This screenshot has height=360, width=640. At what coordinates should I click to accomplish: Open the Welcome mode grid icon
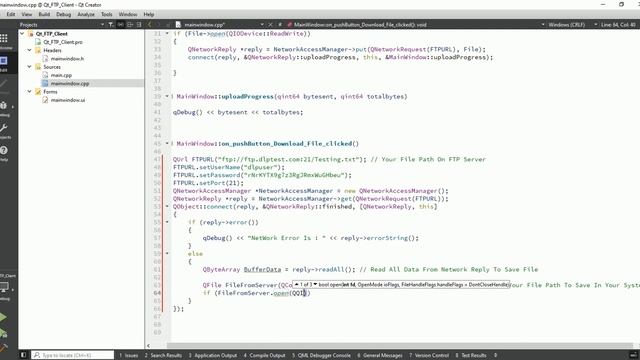coord(4,39)
